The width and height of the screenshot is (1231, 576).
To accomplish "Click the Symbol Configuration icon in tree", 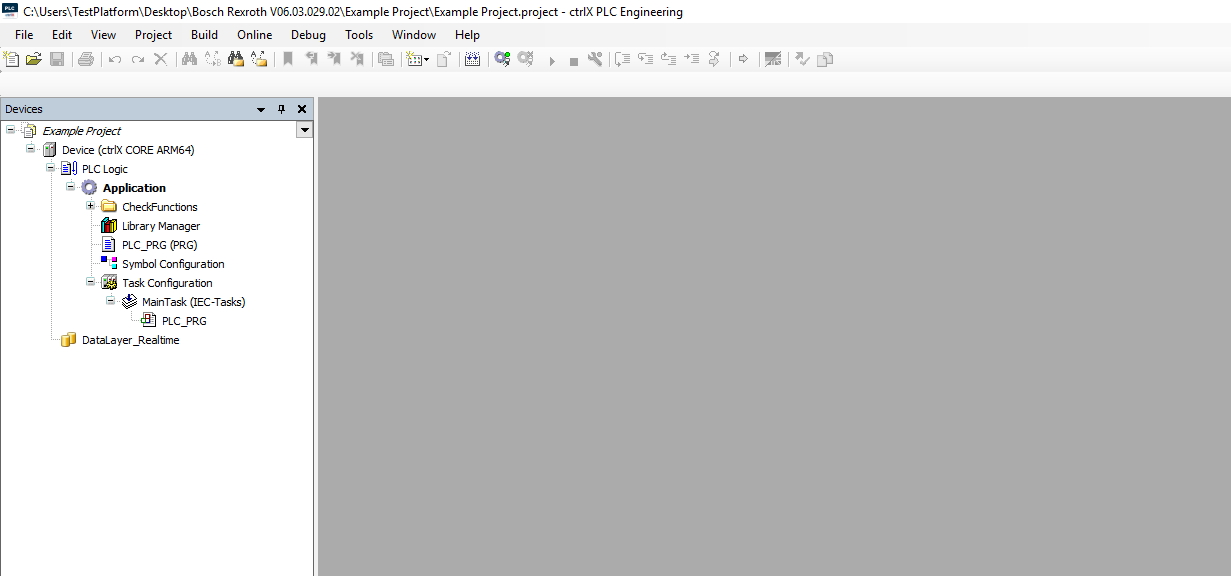I will 109,264.
